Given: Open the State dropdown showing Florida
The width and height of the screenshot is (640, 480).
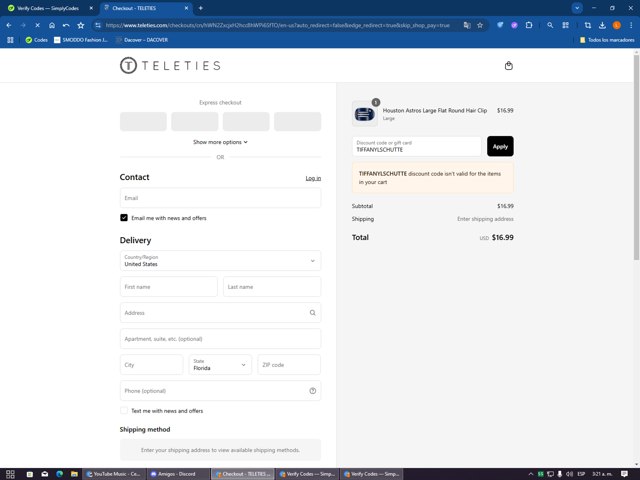Looking at the screenshot, I should coord(220,364).
